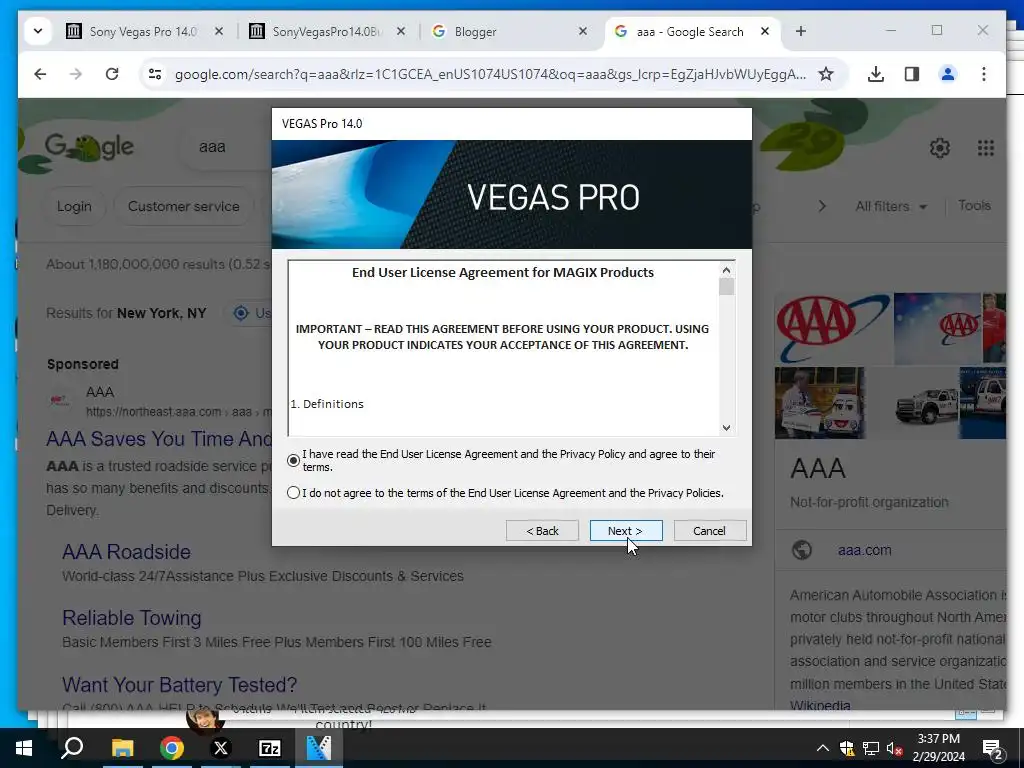This screenshot has width=1024, height=768.
Task: Click the license agreement scrollbar thumb
Action: (x=726, y=287)
